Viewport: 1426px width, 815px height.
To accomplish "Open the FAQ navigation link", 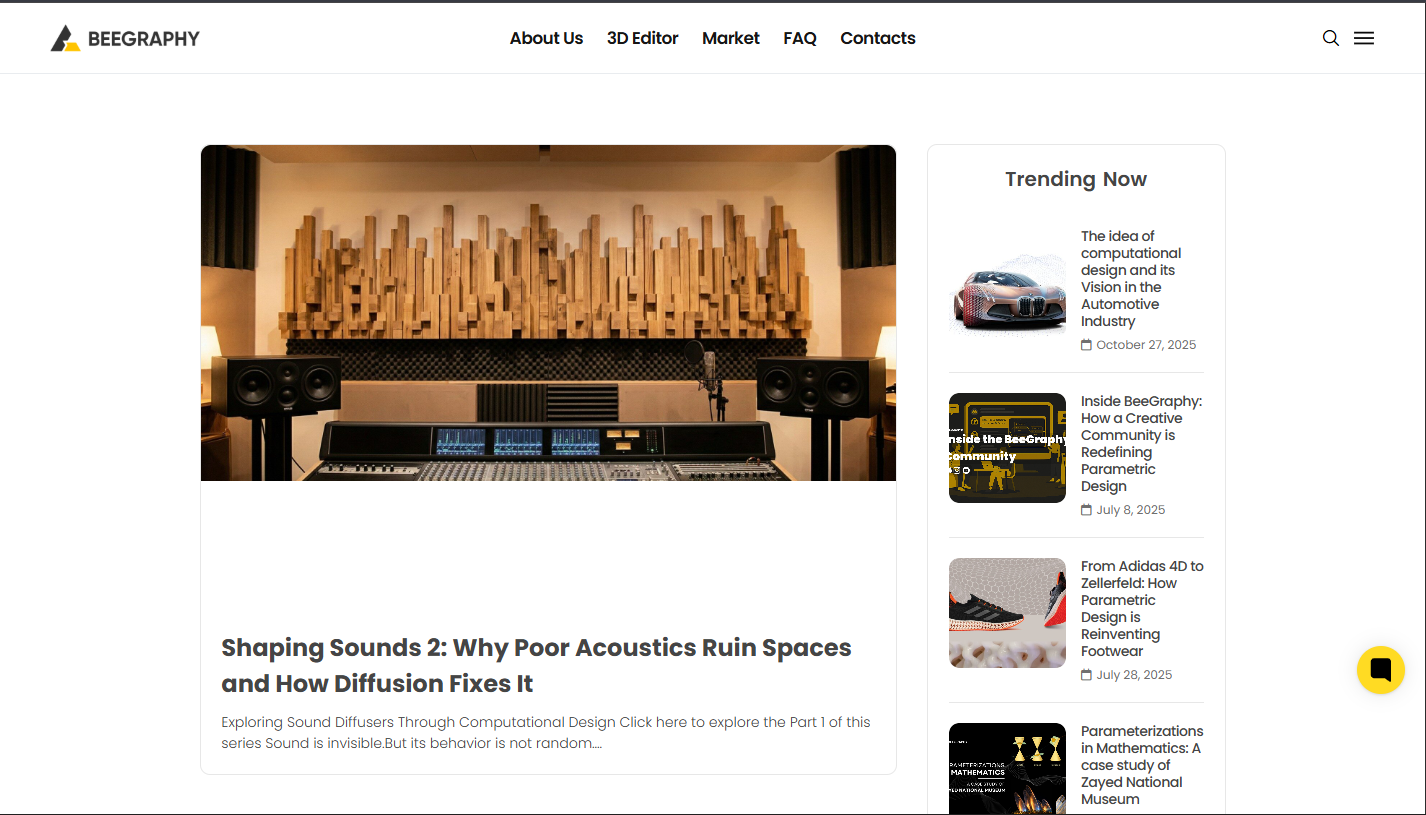I will 800,38.
